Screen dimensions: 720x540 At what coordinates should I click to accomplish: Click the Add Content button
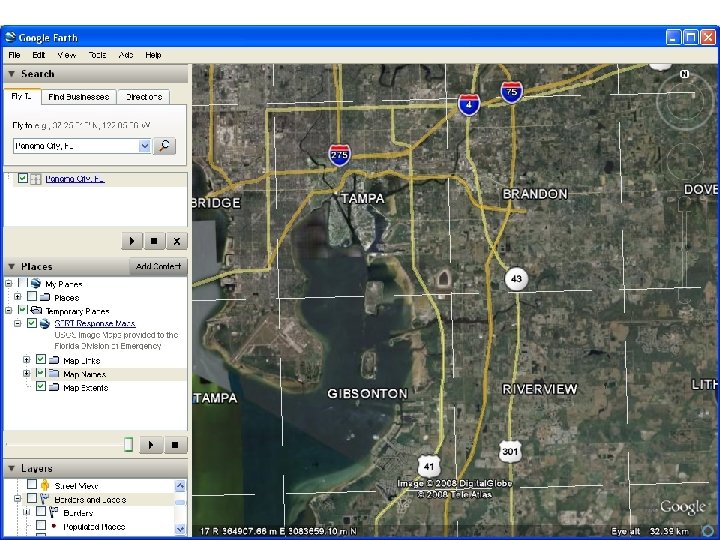(x=158, y=266)
